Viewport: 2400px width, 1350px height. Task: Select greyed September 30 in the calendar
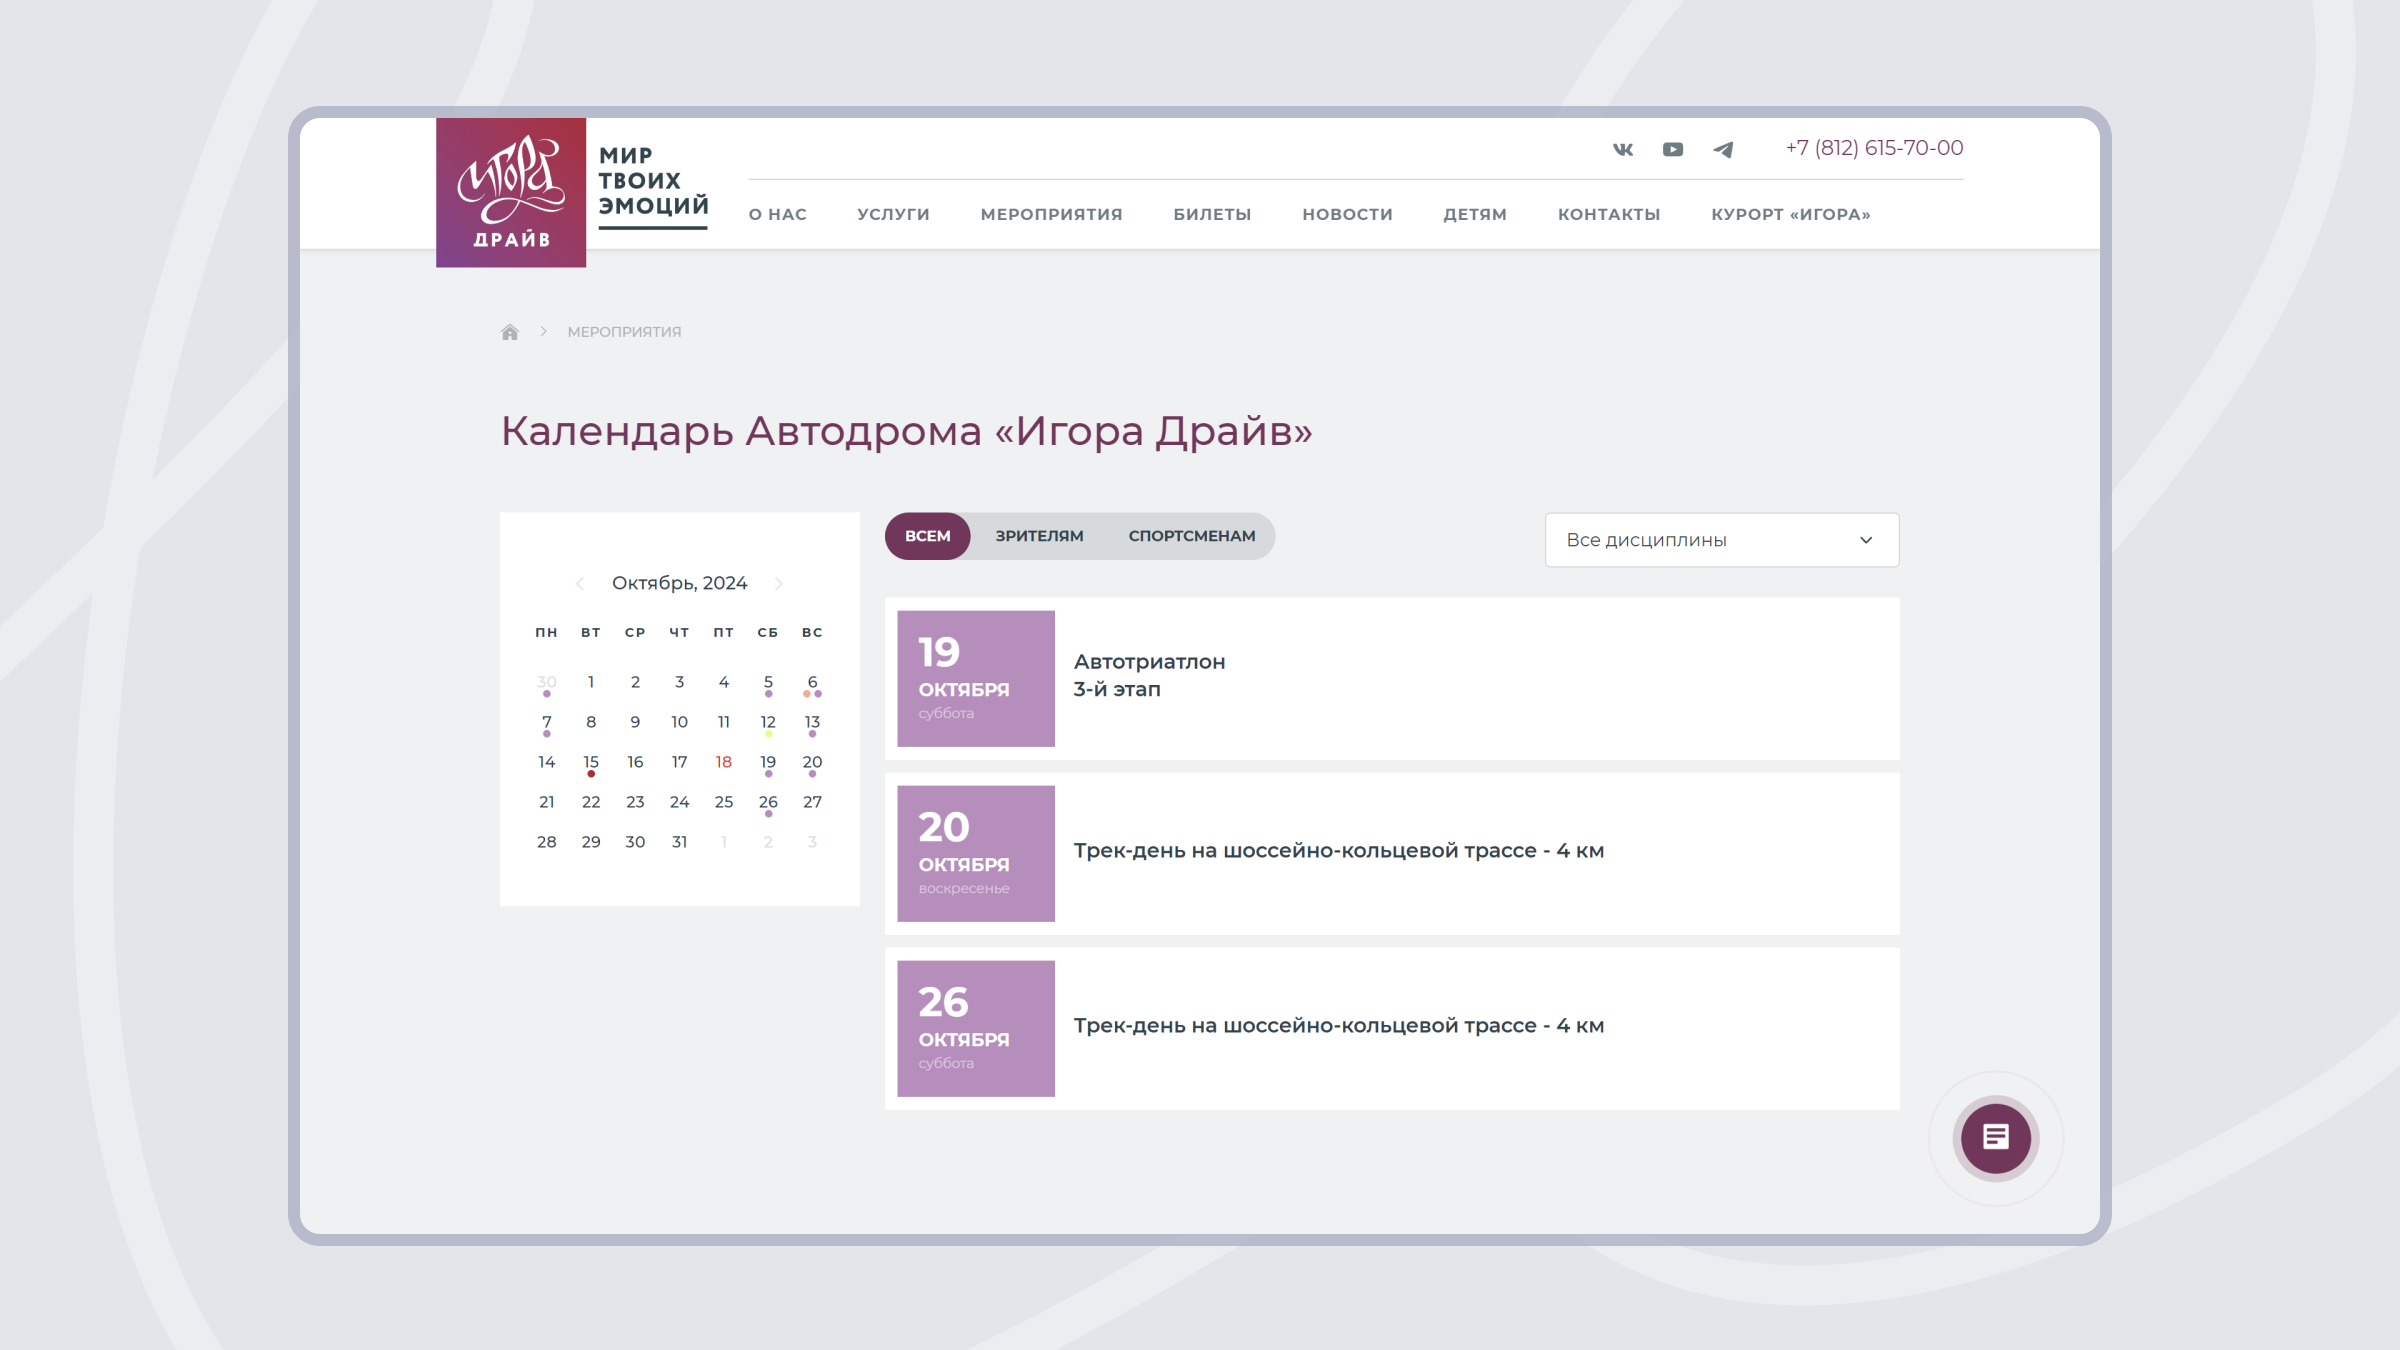[x=546, y=682]
